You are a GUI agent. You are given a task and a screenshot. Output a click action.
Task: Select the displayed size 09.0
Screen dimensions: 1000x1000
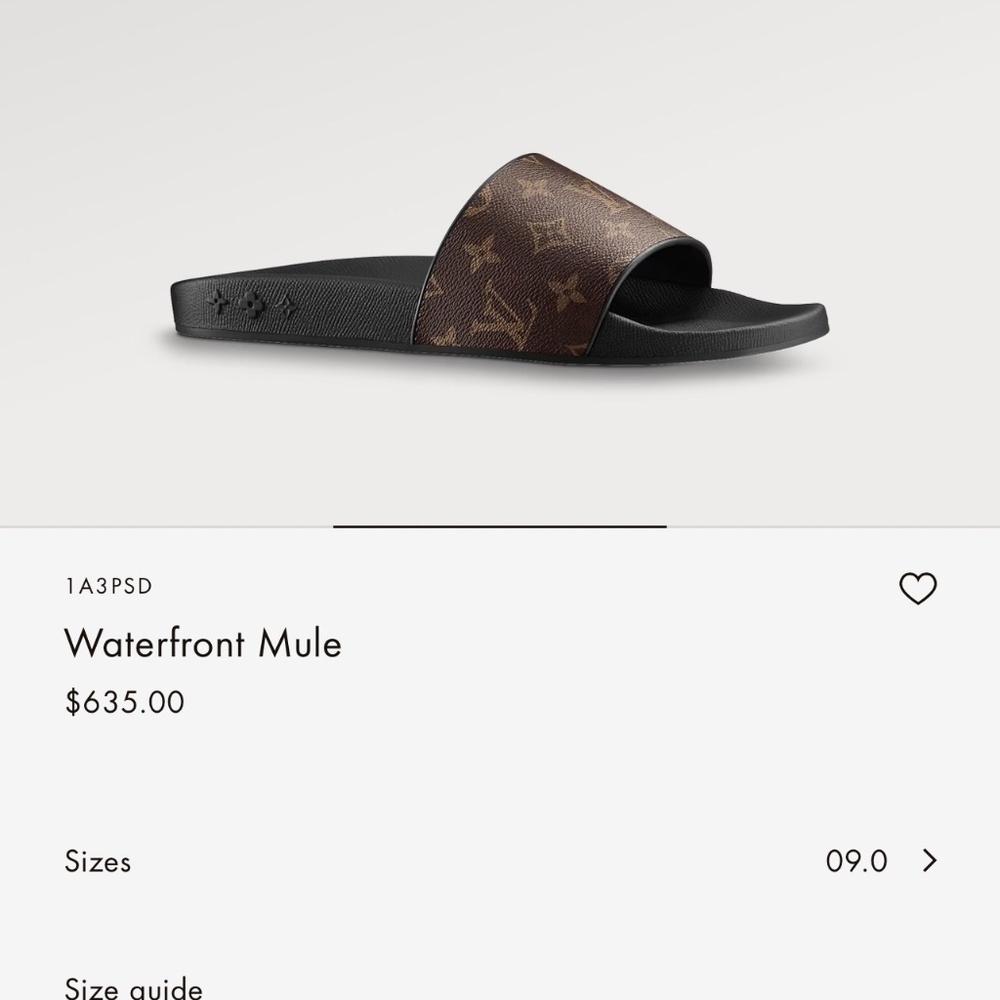[858, 861]
